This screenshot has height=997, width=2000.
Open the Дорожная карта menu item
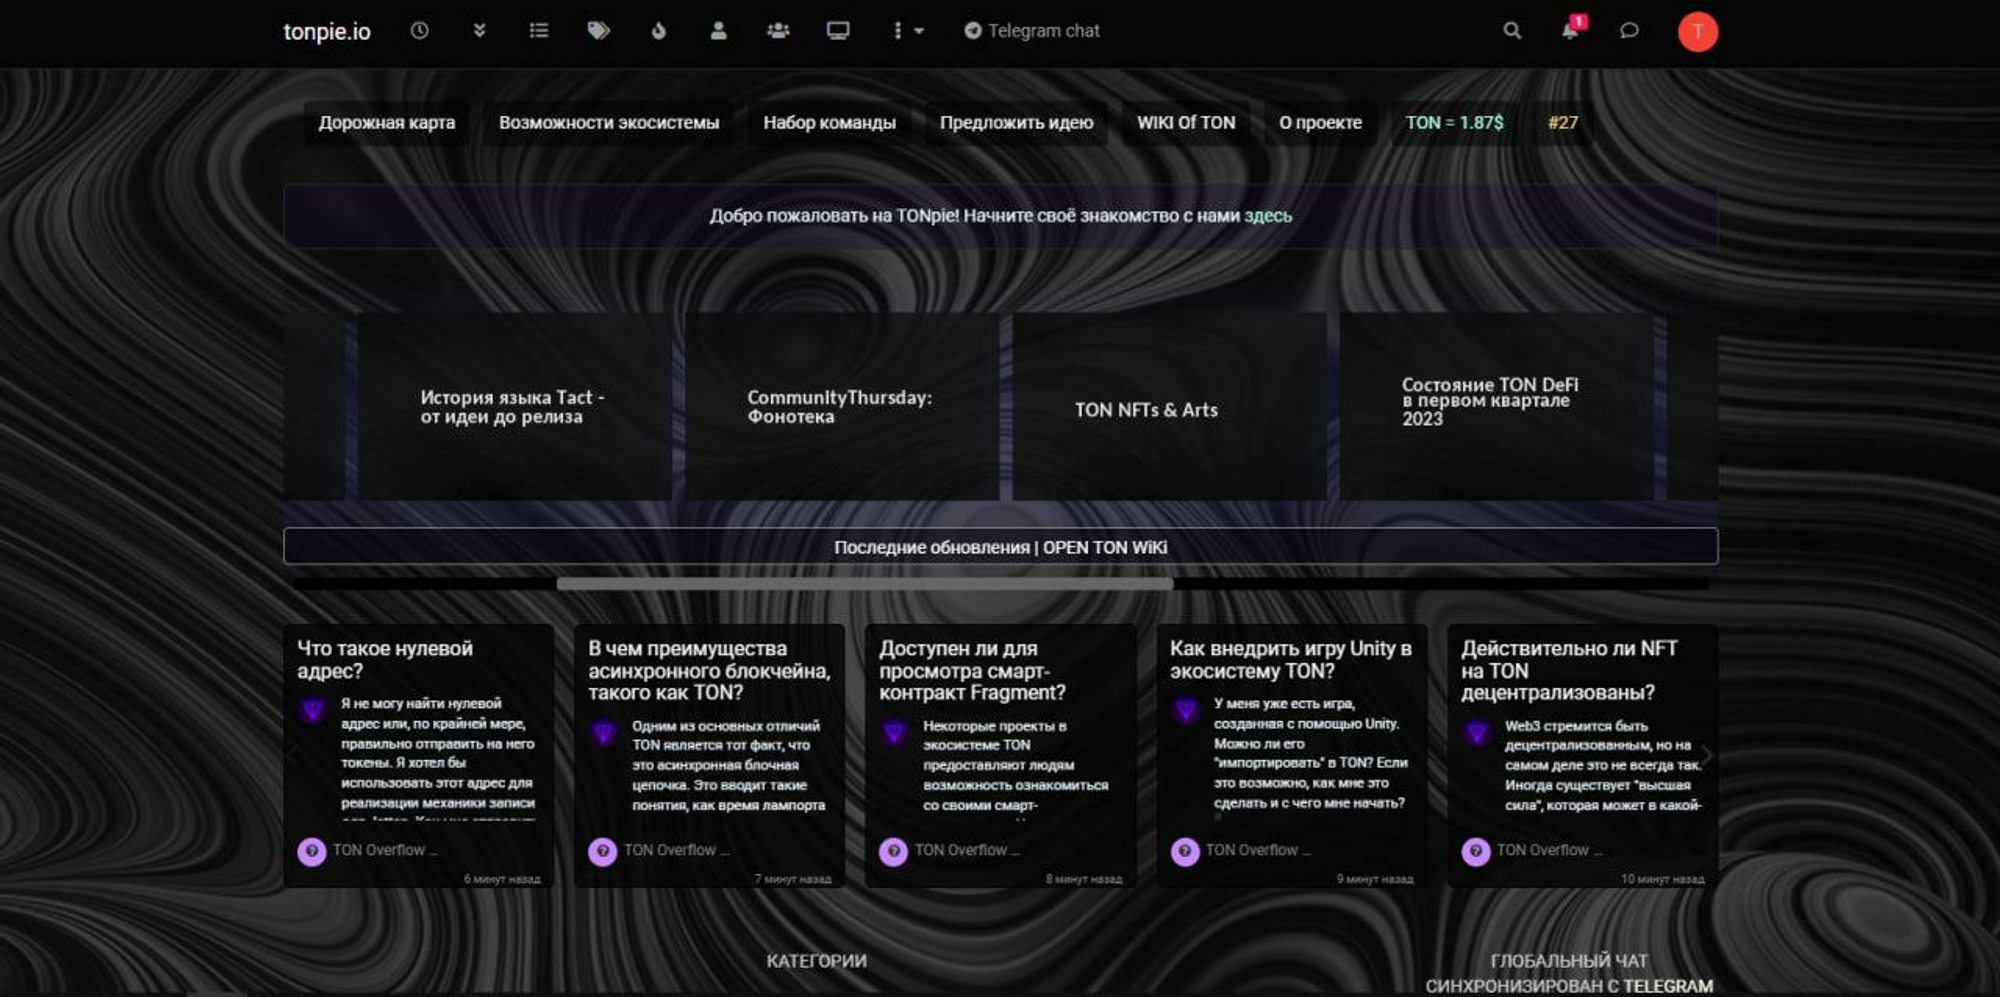coord(387,123)
